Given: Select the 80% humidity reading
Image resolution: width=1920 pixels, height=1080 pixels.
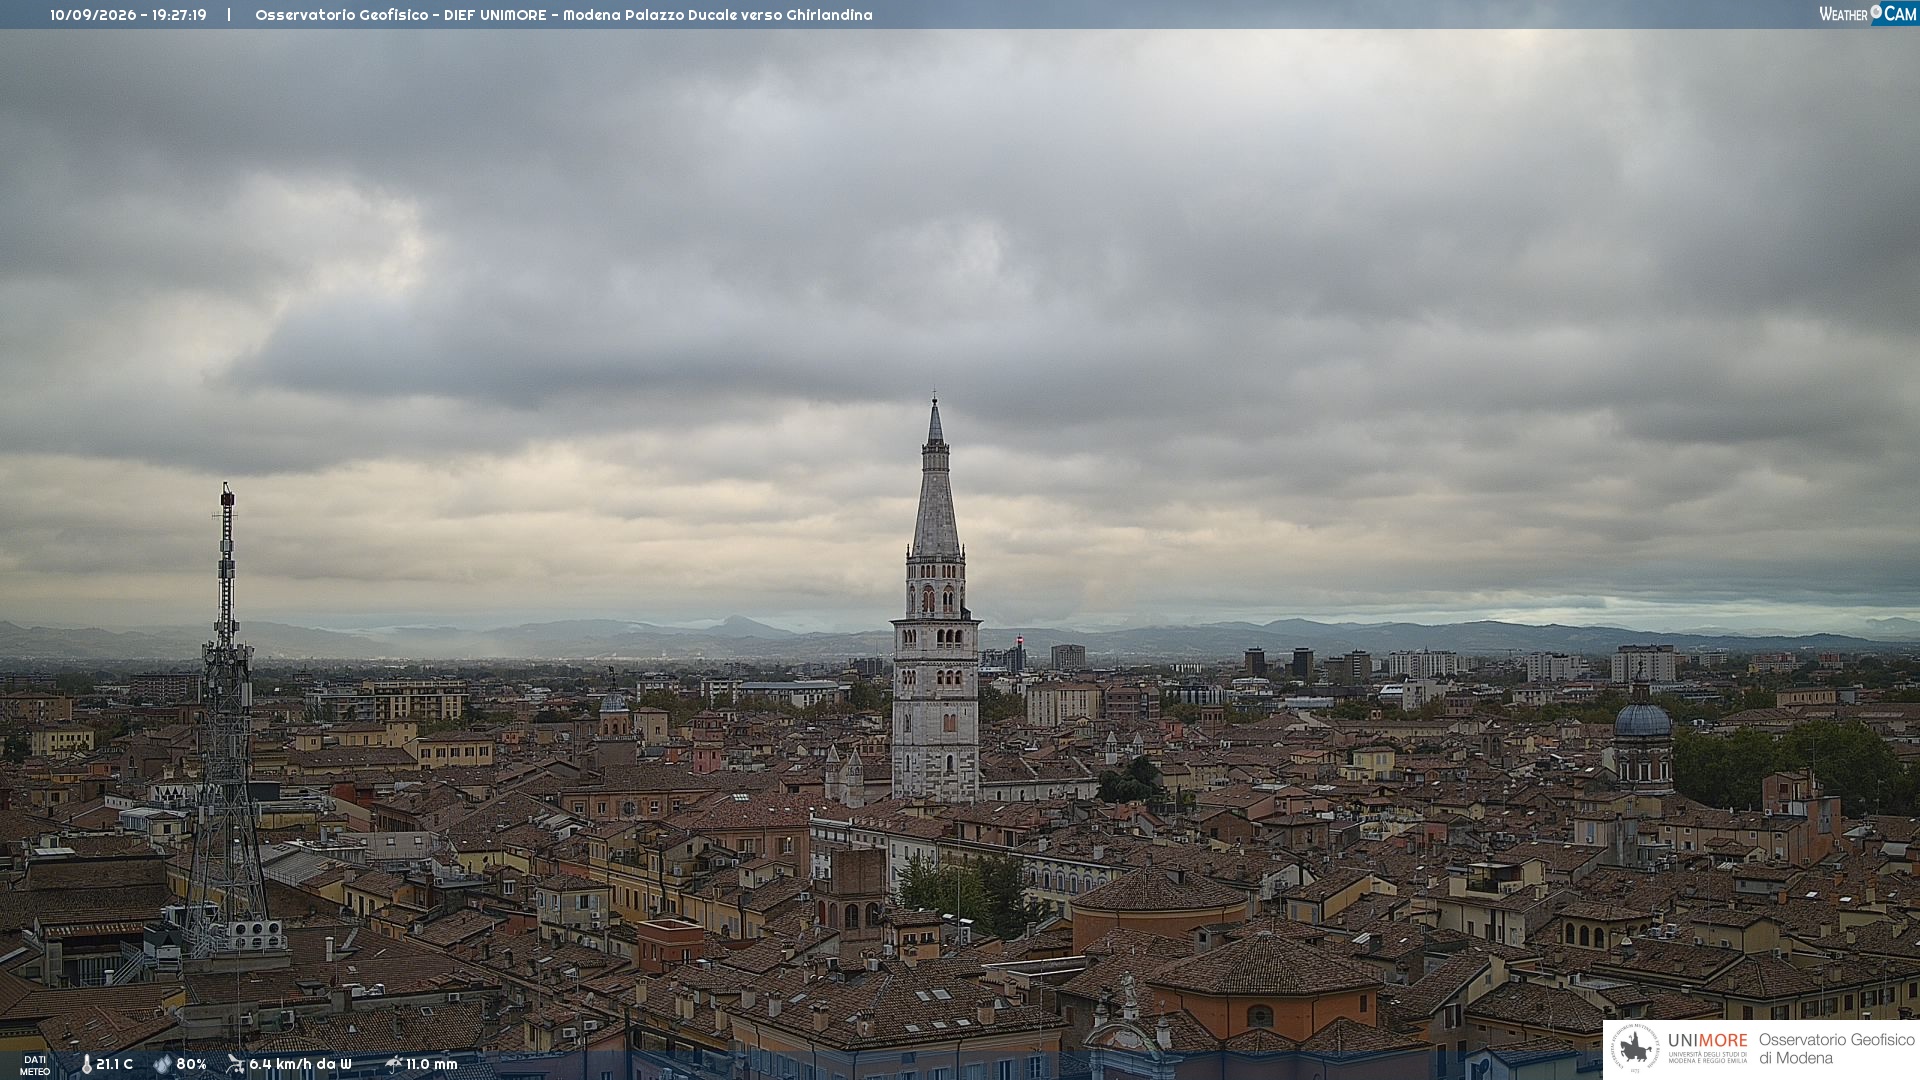Looking at the screenshot, I should (191, 1064).
